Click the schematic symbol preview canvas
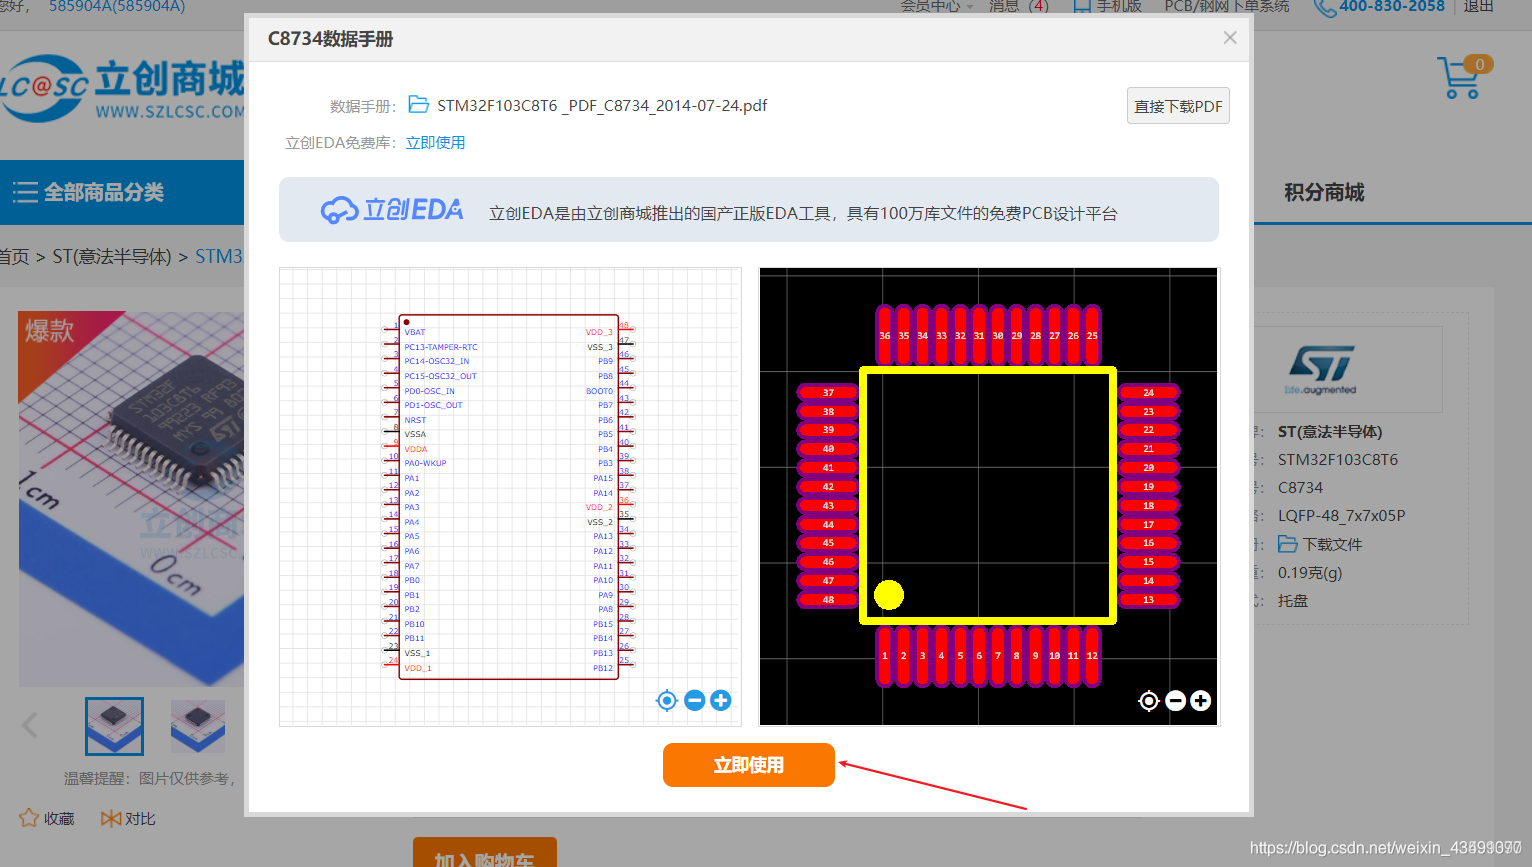 510,496
